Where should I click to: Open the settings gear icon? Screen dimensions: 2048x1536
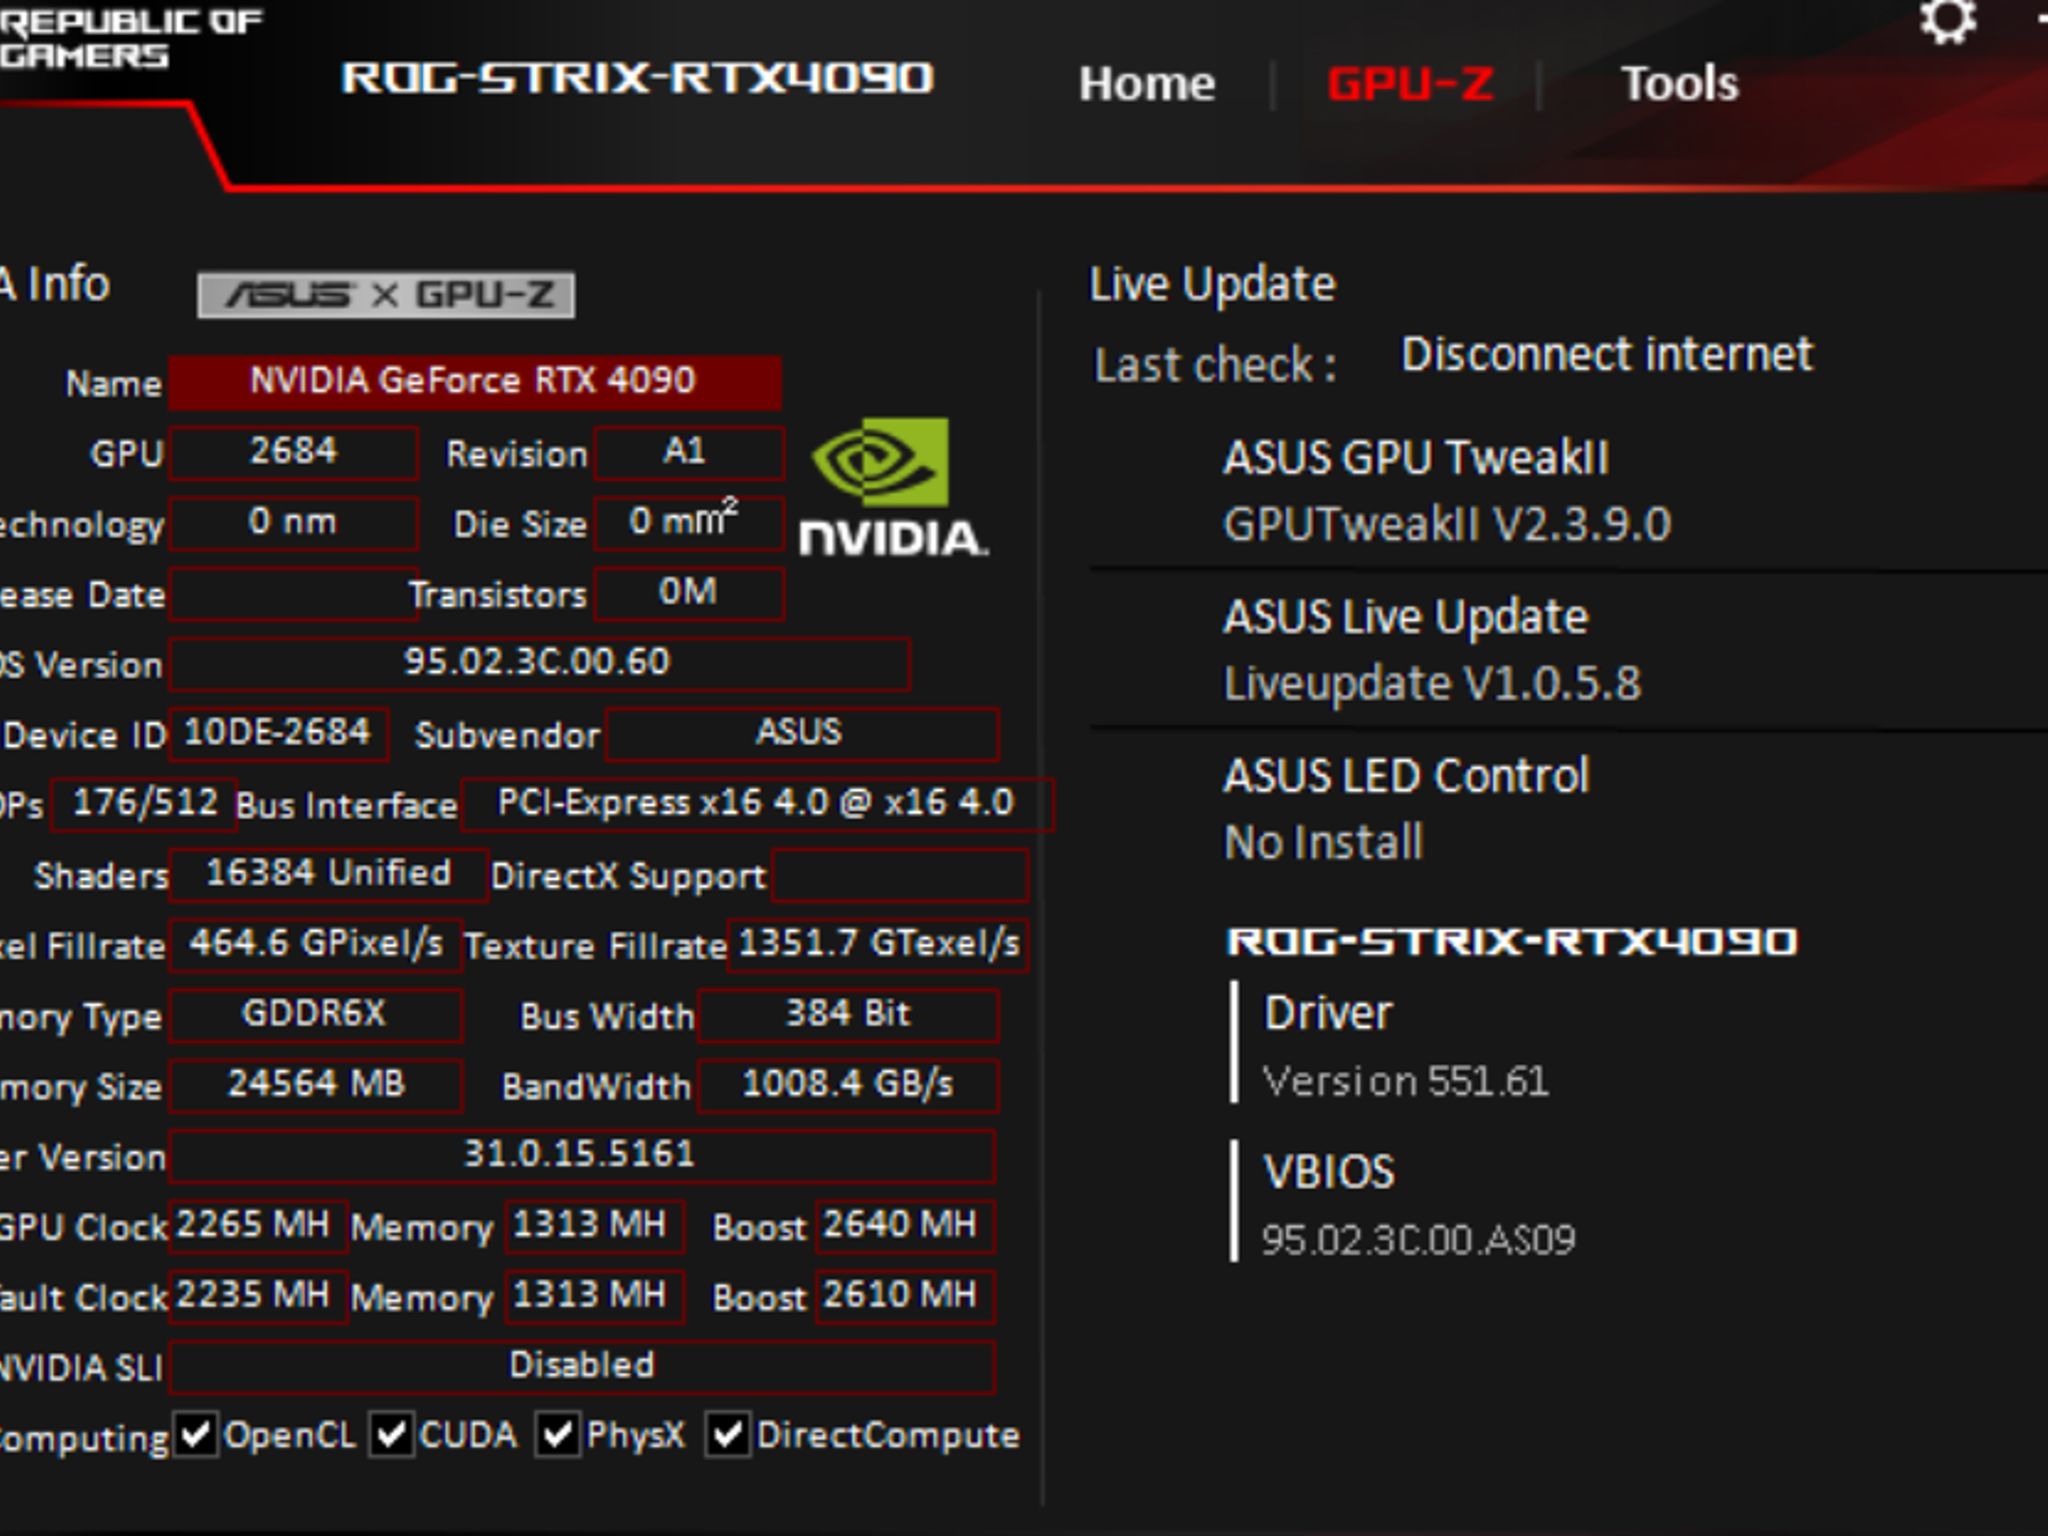pyautogui.click(x=1948, y=21)
